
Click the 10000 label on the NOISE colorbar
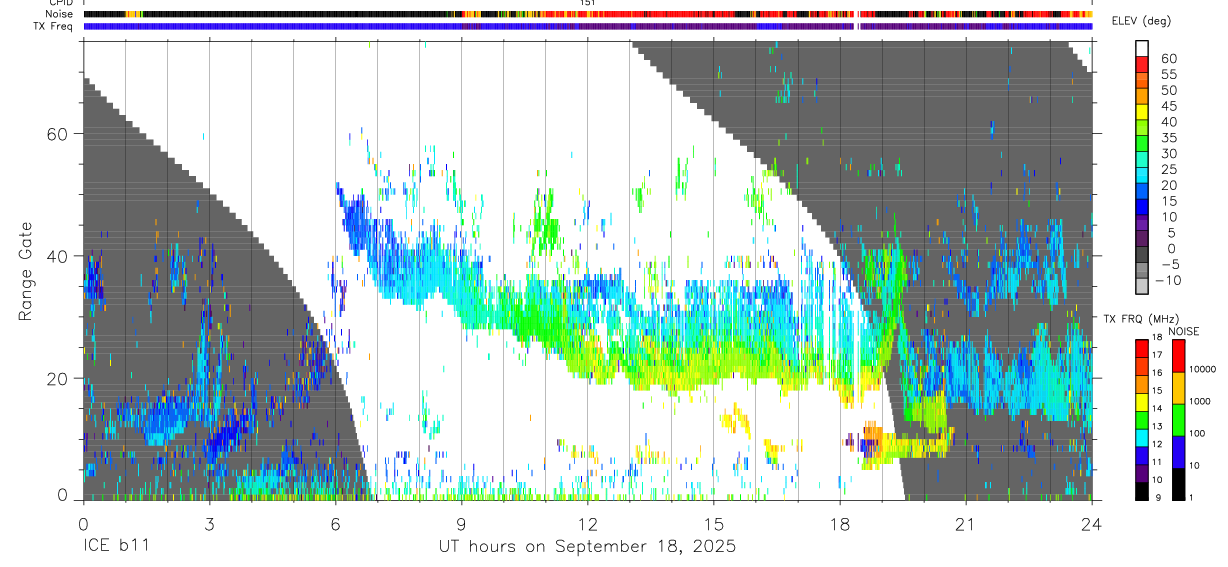coord(1204,370)
